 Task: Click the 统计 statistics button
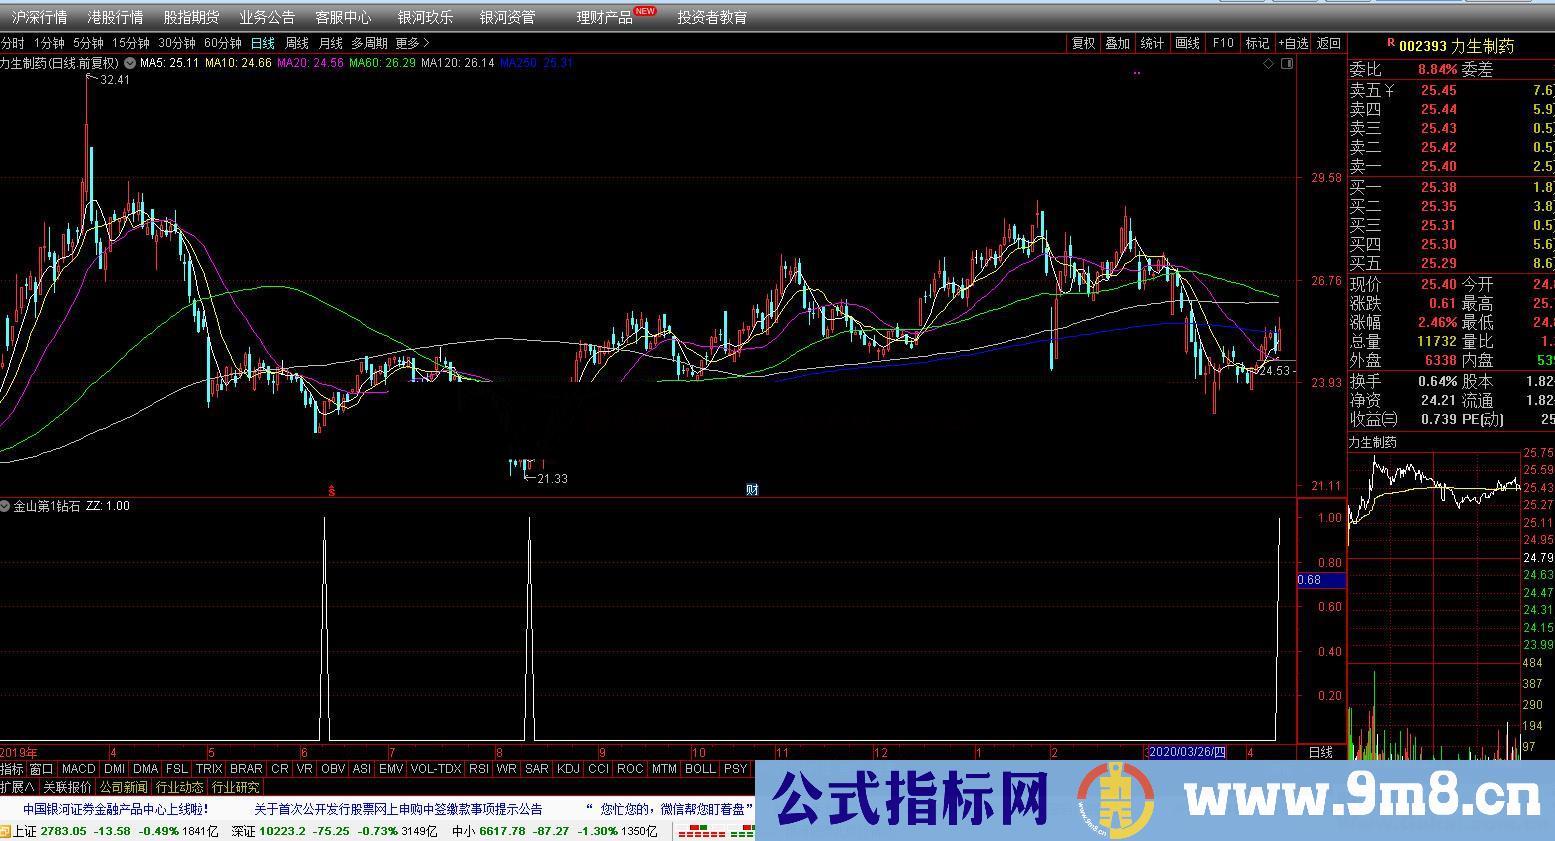tap(1153, 43)
